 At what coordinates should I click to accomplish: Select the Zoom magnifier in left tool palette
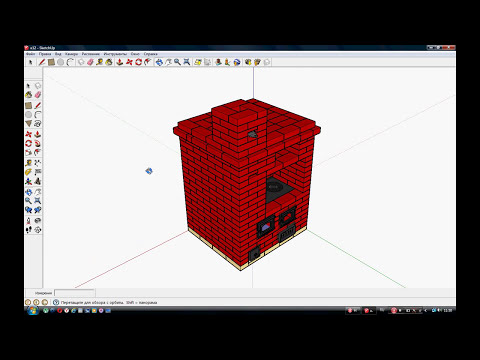tap(29, 201)
